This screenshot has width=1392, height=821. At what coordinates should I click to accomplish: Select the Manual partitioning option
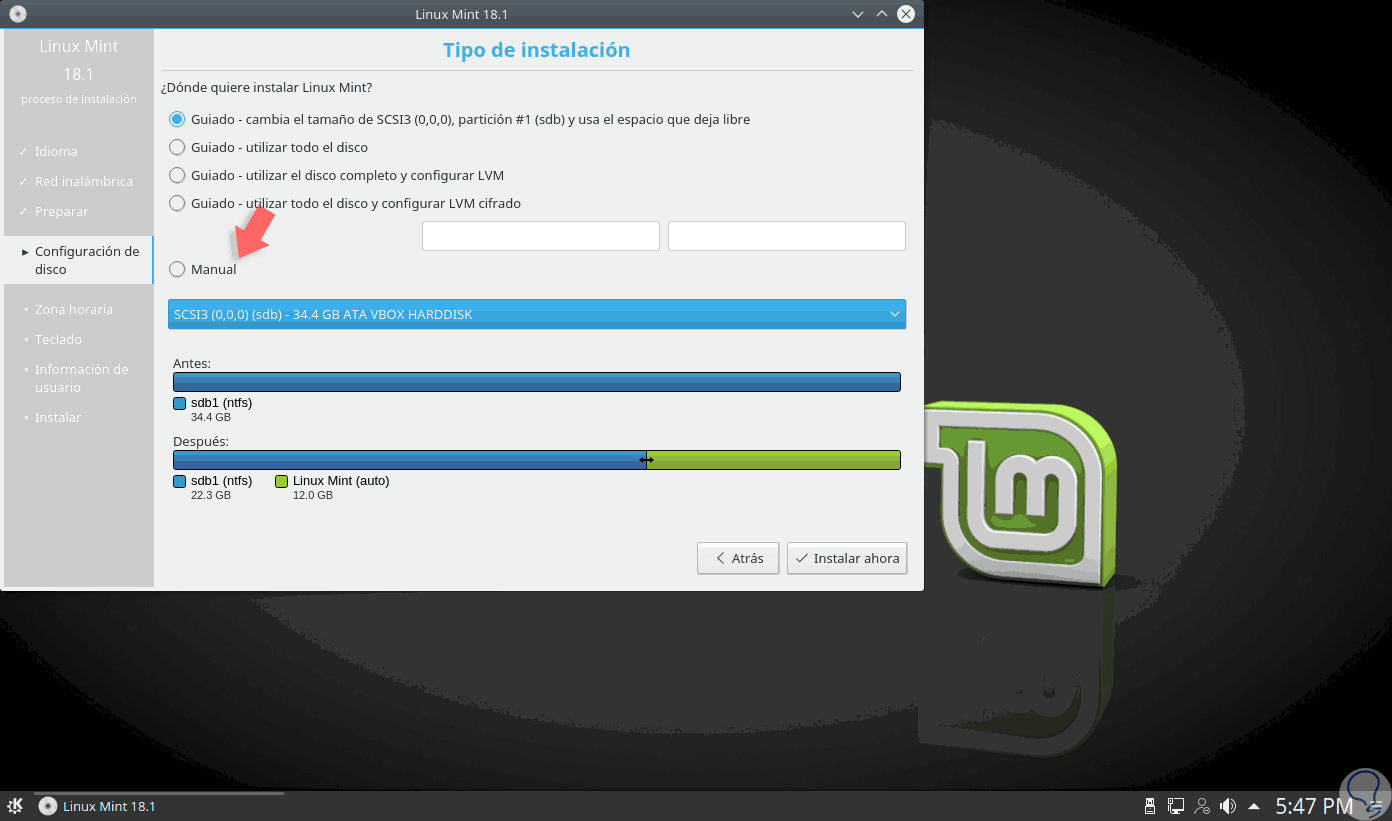point(203,269)
